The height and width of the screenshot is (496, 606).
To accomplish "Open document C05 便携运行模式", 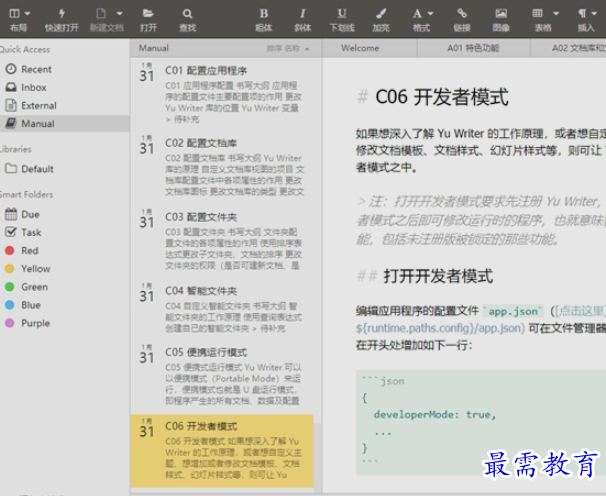I will (x=222, y=377).
